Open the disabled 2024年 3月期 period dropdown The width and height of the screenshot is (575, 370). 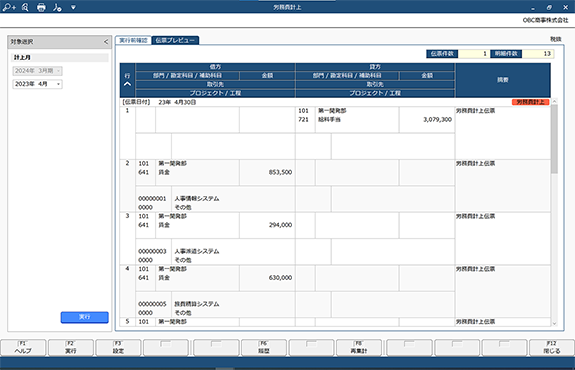(x=37, y=71)
